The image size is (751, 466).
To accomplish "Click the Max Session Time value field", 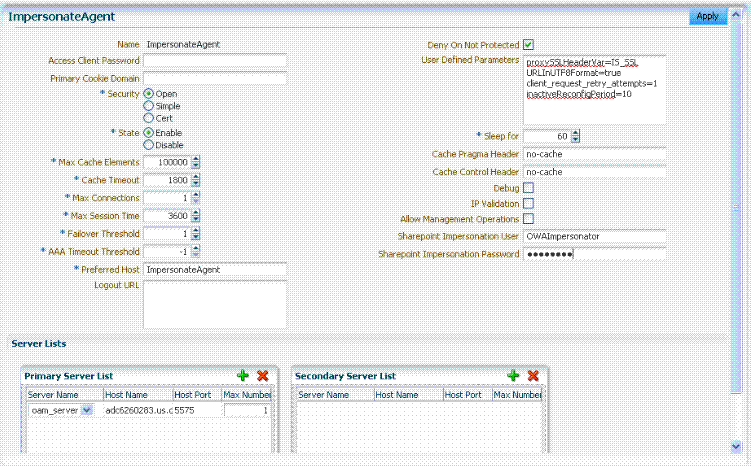I will tap(167, 216).
